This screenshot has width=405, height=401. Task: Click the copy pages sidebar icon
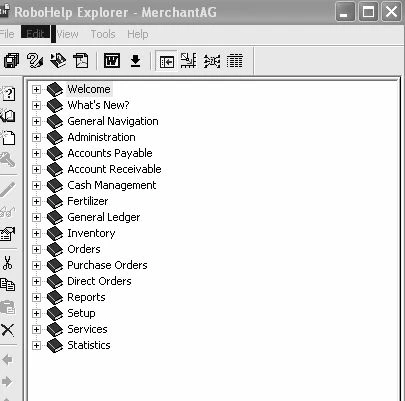tap(8, 285)
